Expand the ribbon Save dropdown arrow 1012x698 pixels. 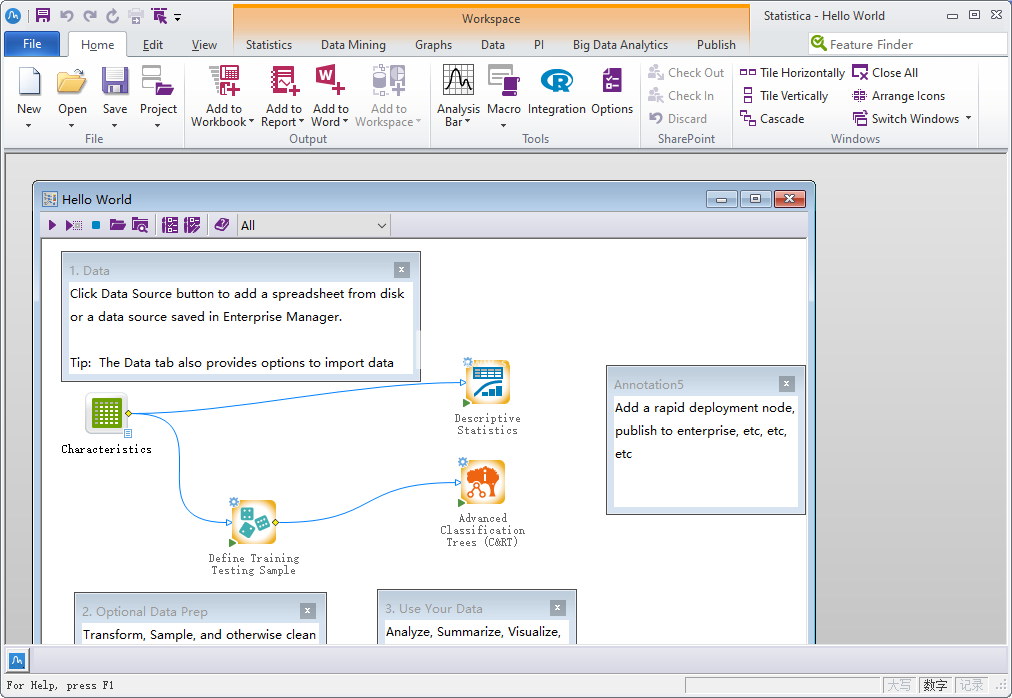(x=115, y=125)
